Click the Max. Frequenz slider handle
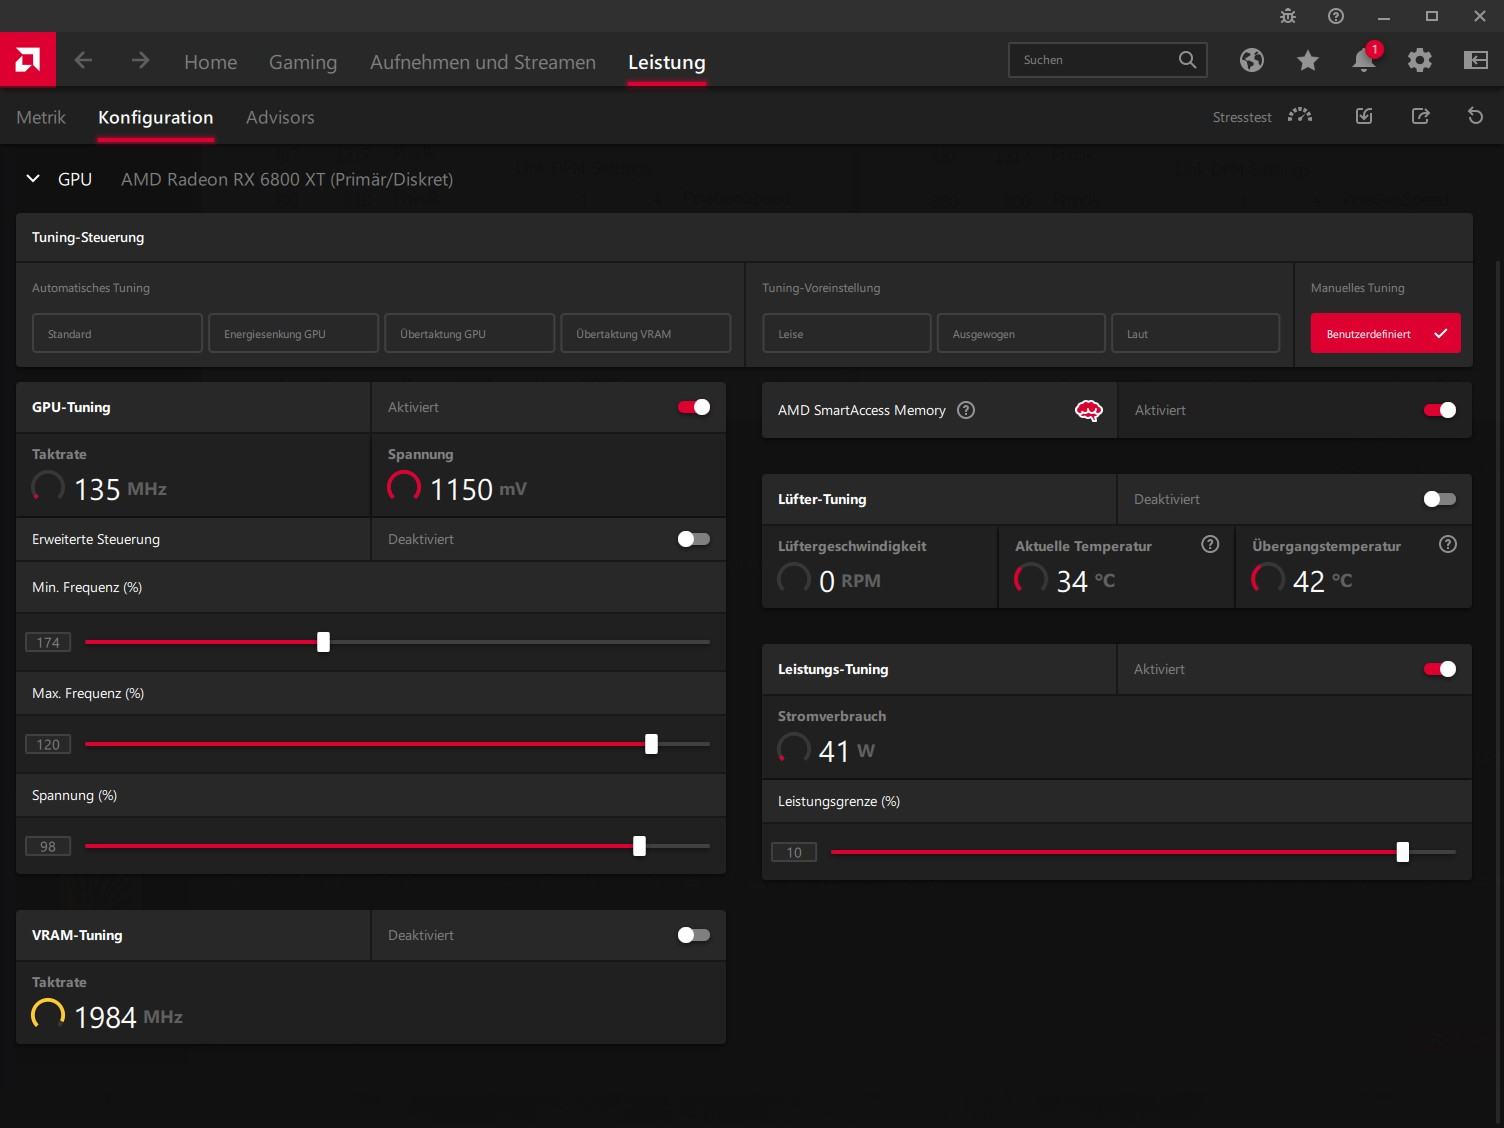This screenshot has height=1128, width=1504. click(651, 744)
